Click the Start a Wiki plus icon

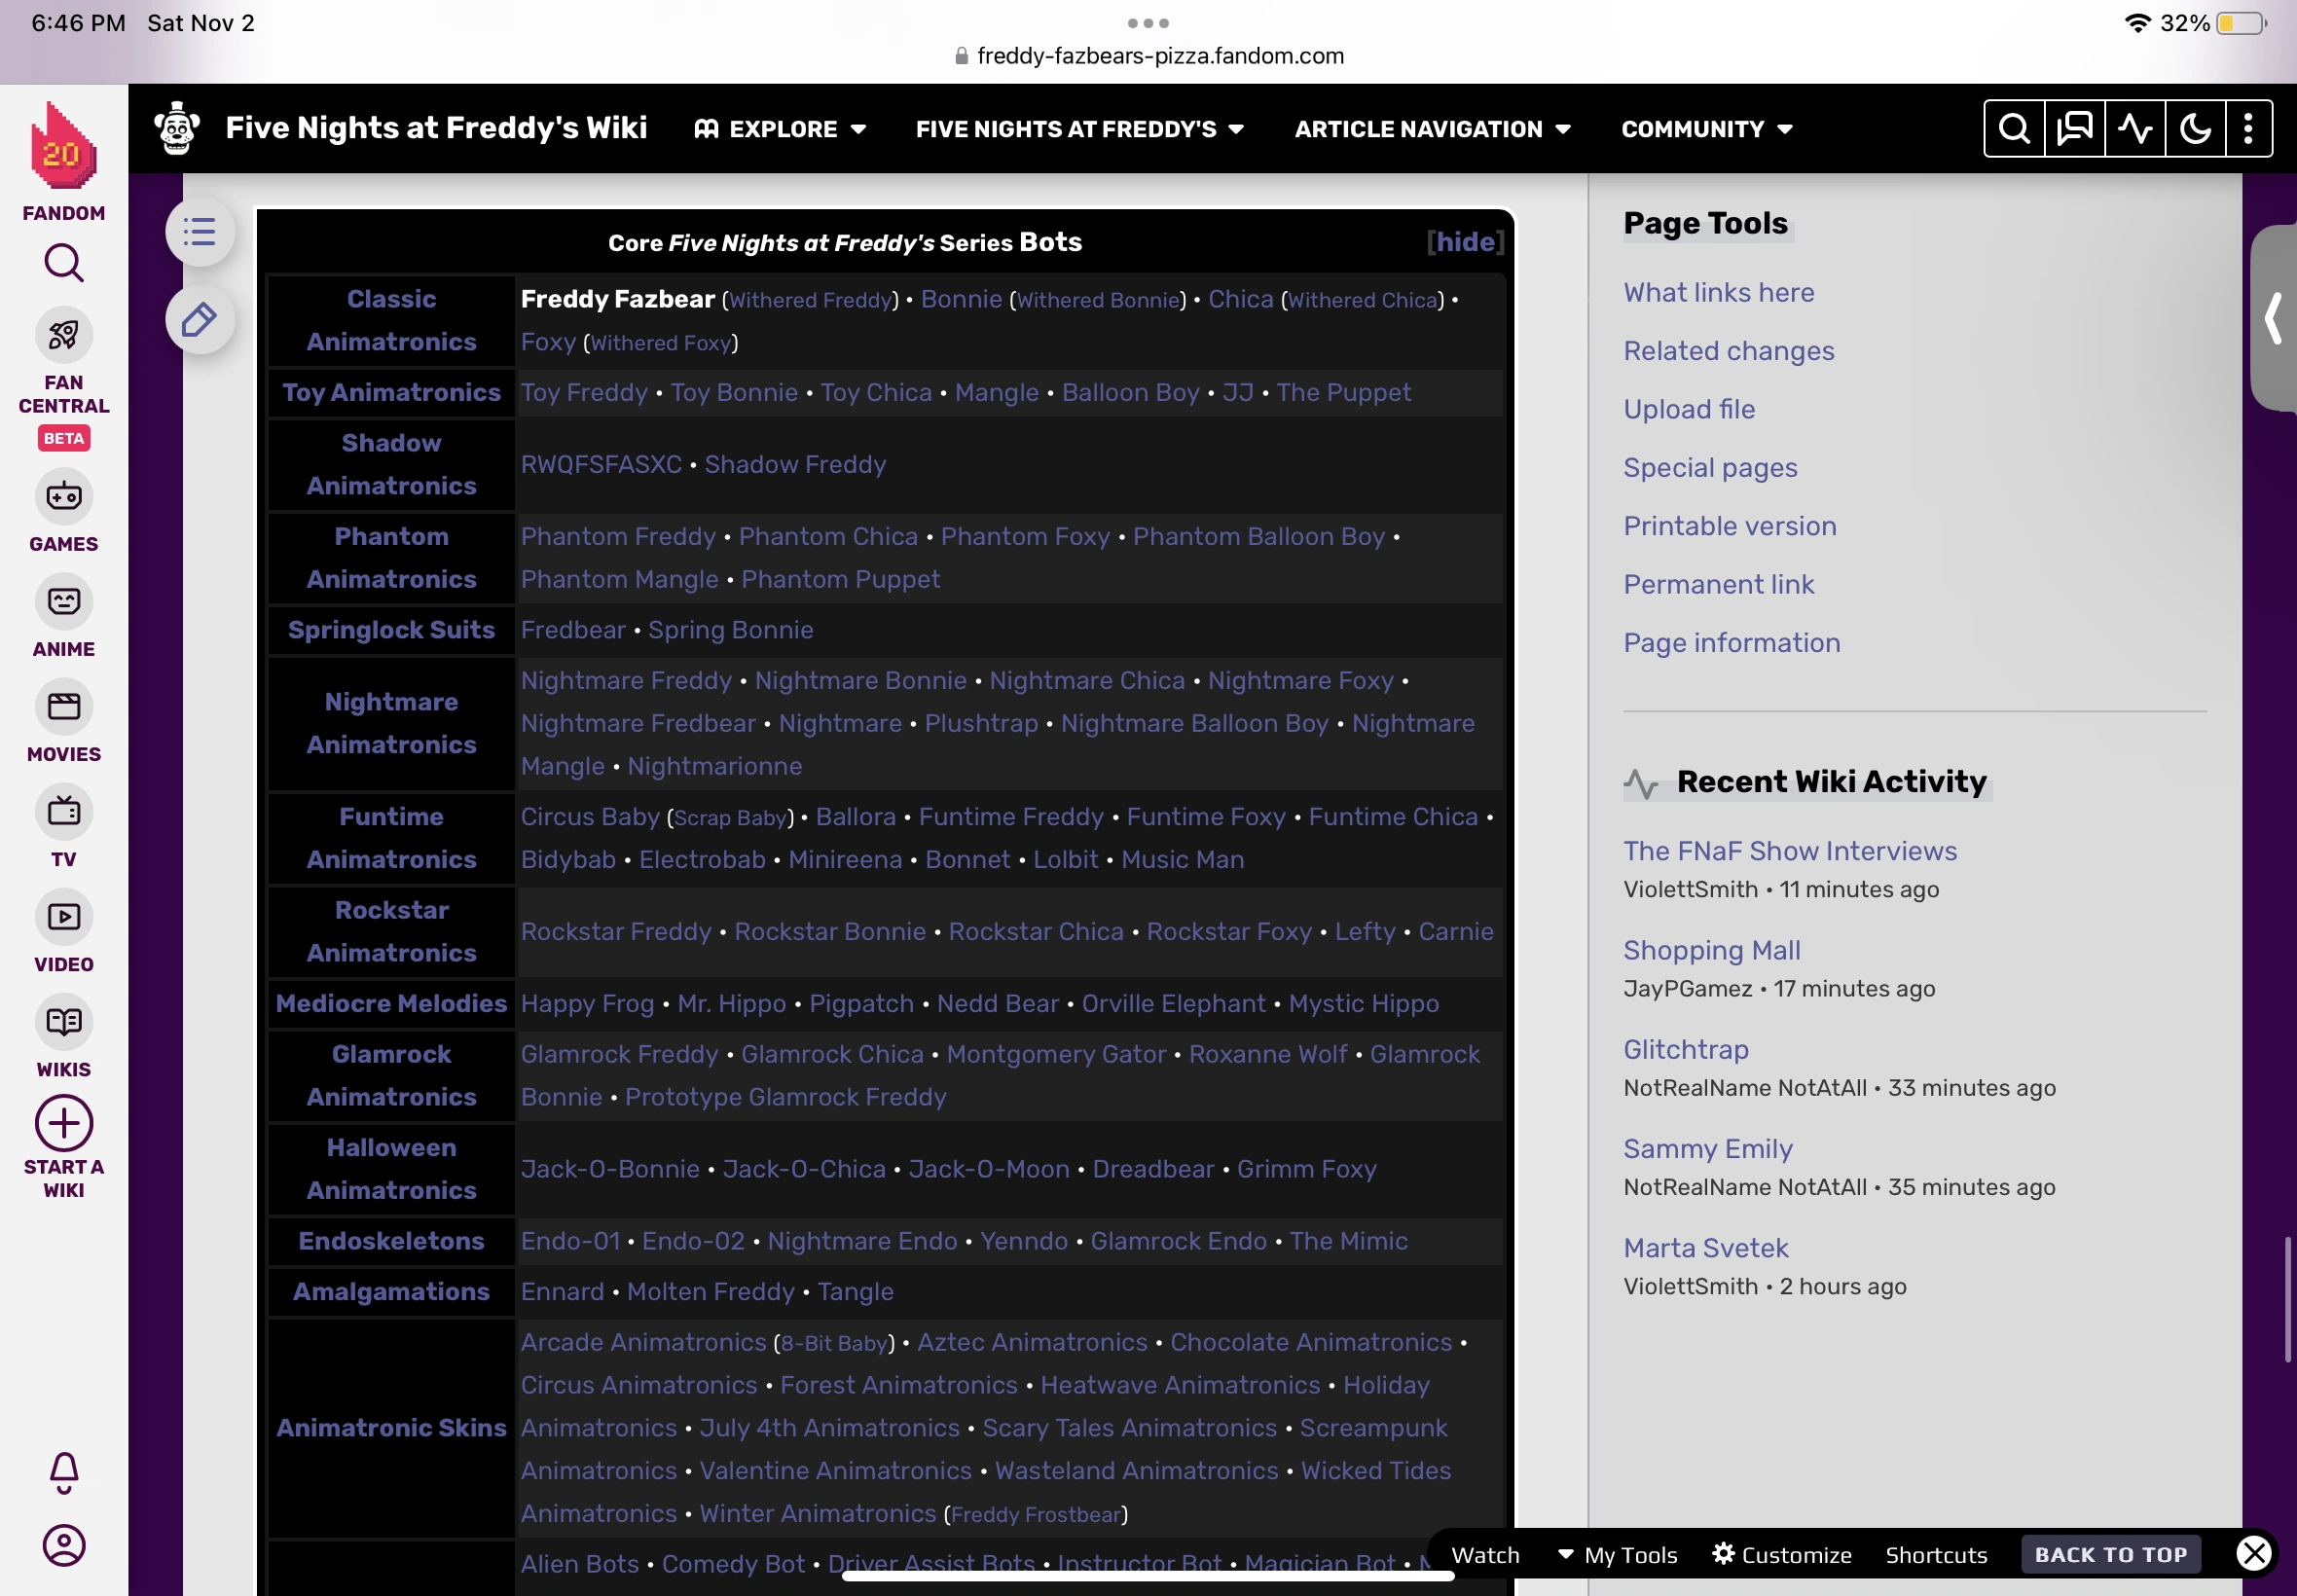[x=63, y=1124]
